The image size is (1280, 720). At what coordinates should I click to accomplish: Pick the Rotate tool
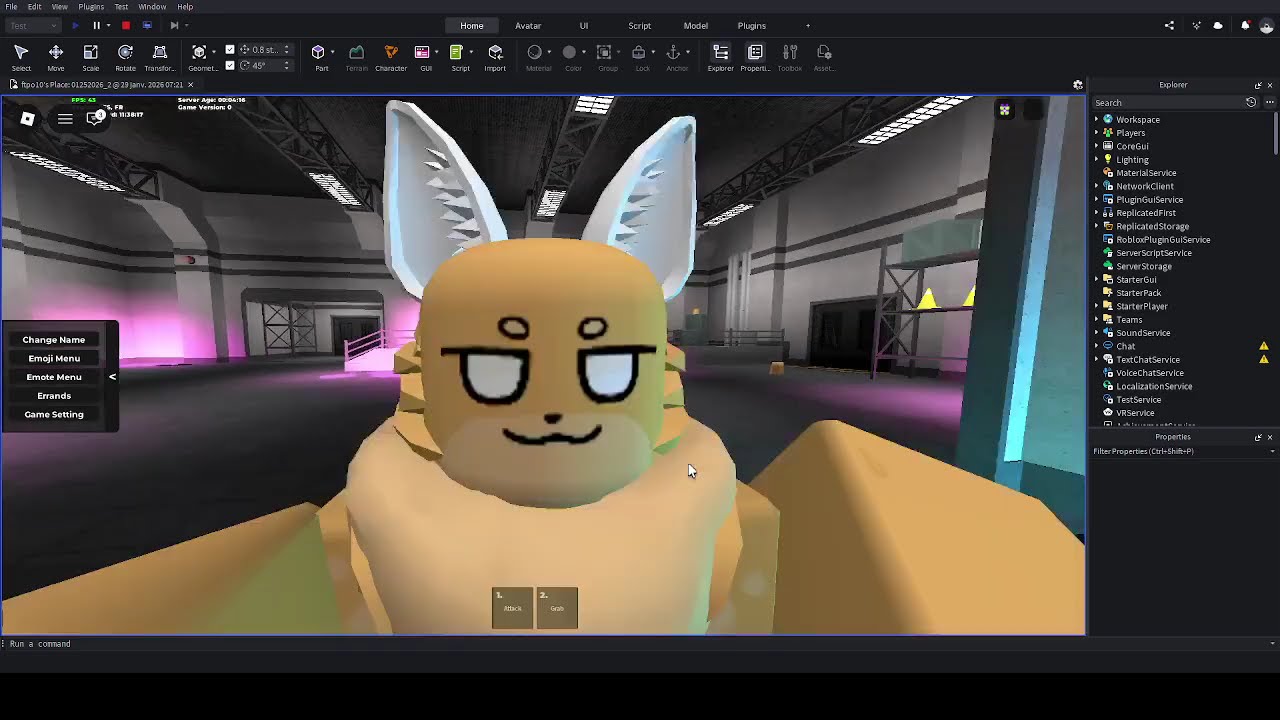tap(125, 57)
